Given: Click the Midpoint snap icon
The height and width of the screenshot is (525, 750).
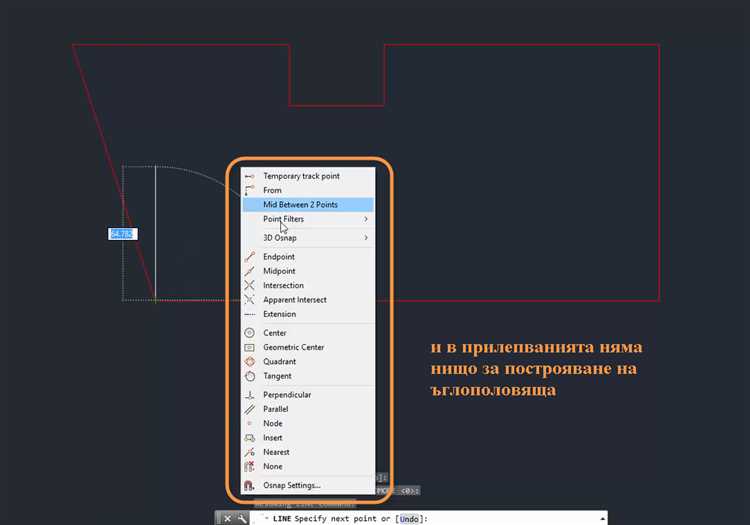Looking at the screenshot, I should click(x=249, y=271).
